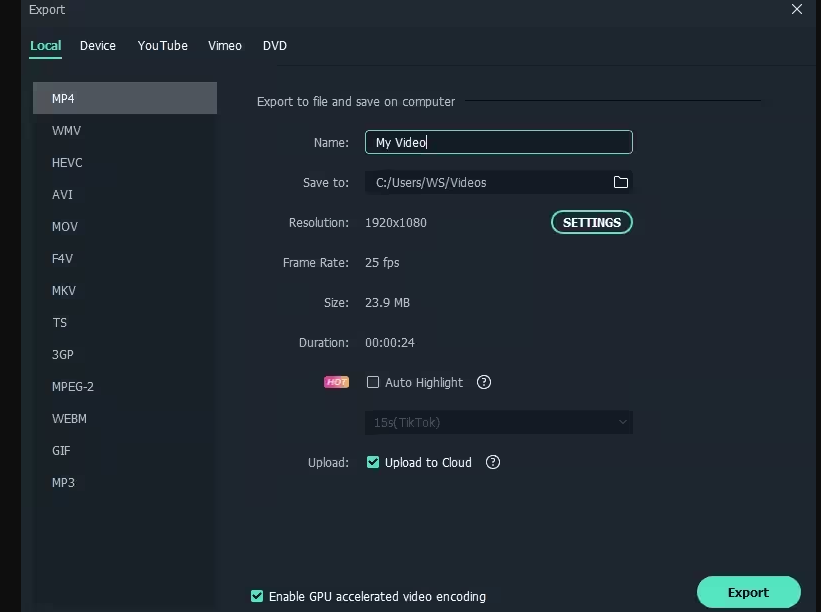
Task: Enable the Auto Highlight checkbox
Action: (x=373, y=382)
